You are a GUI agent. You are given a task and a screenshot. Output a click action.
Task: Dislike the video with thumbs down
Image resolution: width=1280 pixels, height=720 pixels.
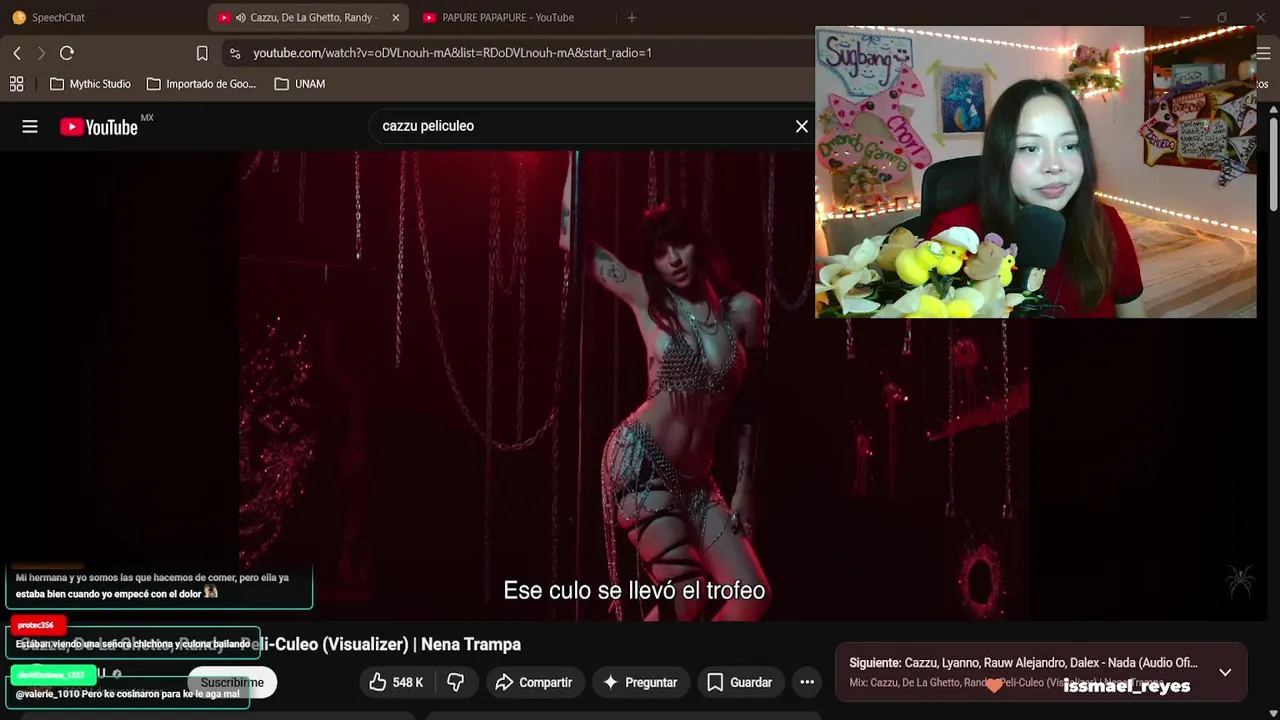[x=456, y=682]
